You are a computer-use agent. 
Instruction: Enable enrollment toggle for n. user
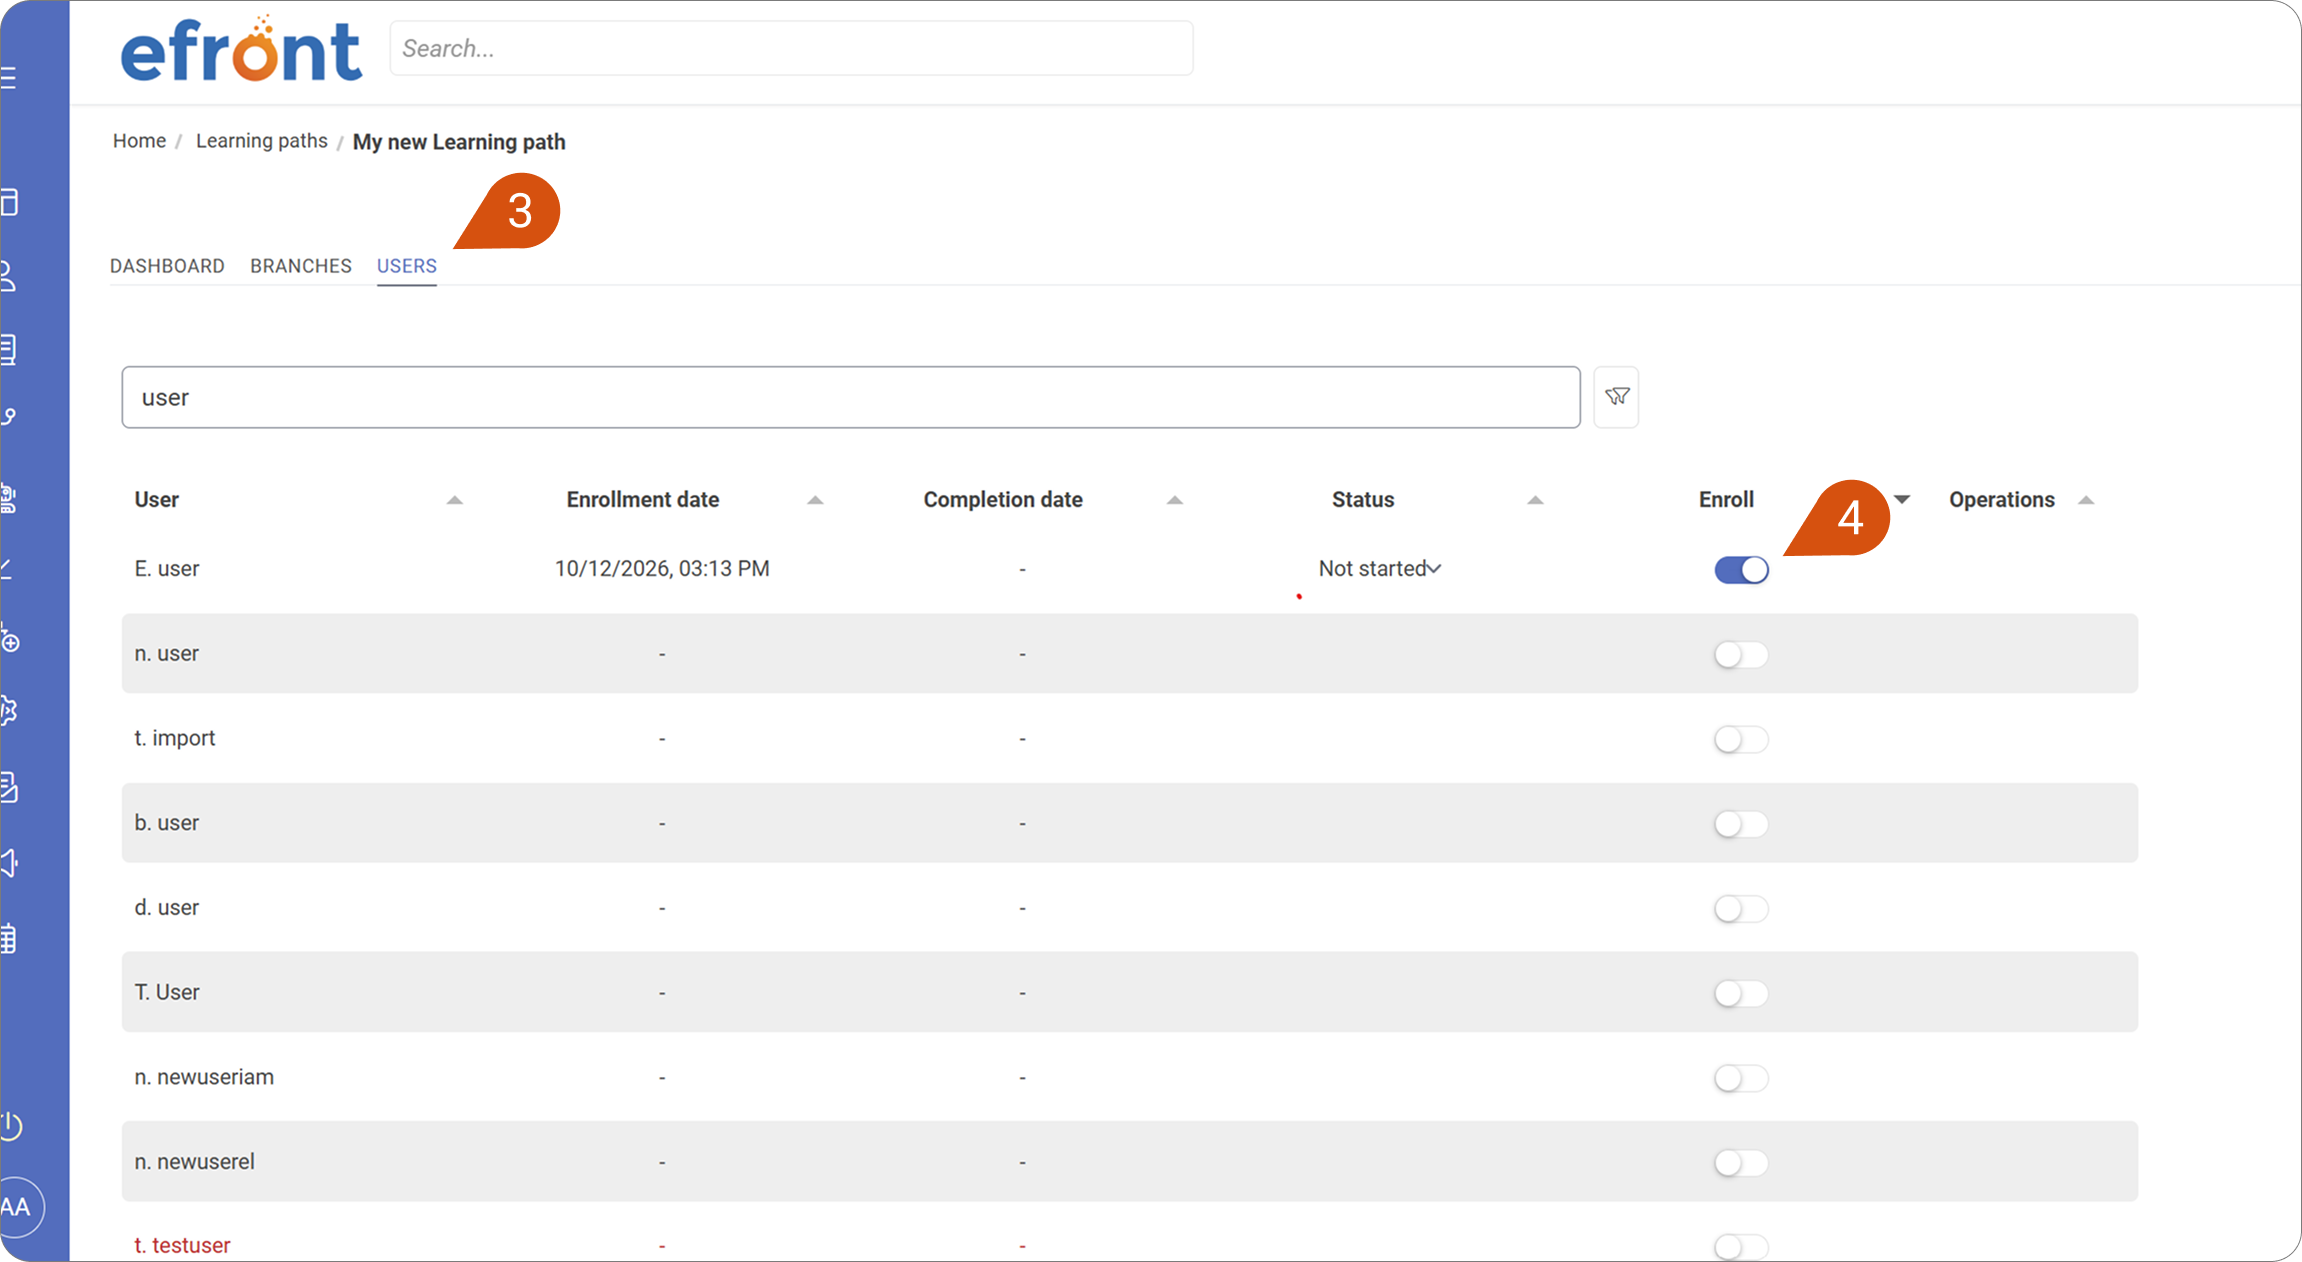pyautogui.click(x=1741, y=655)
